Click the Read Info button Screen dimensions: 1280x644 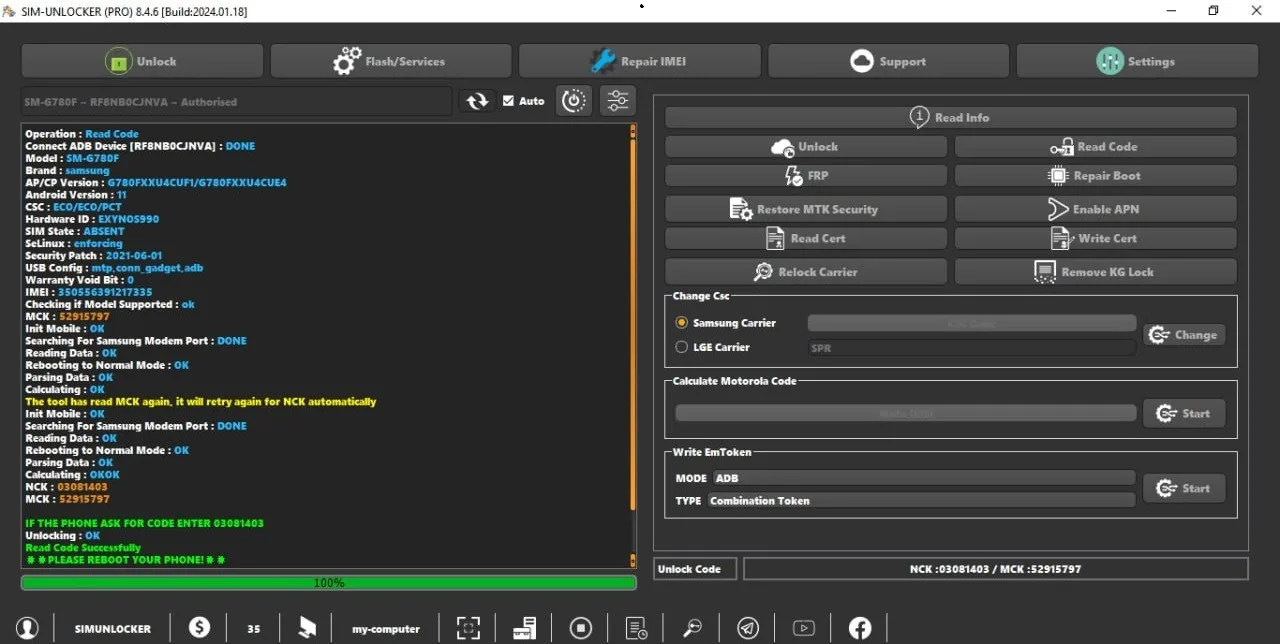950,117
